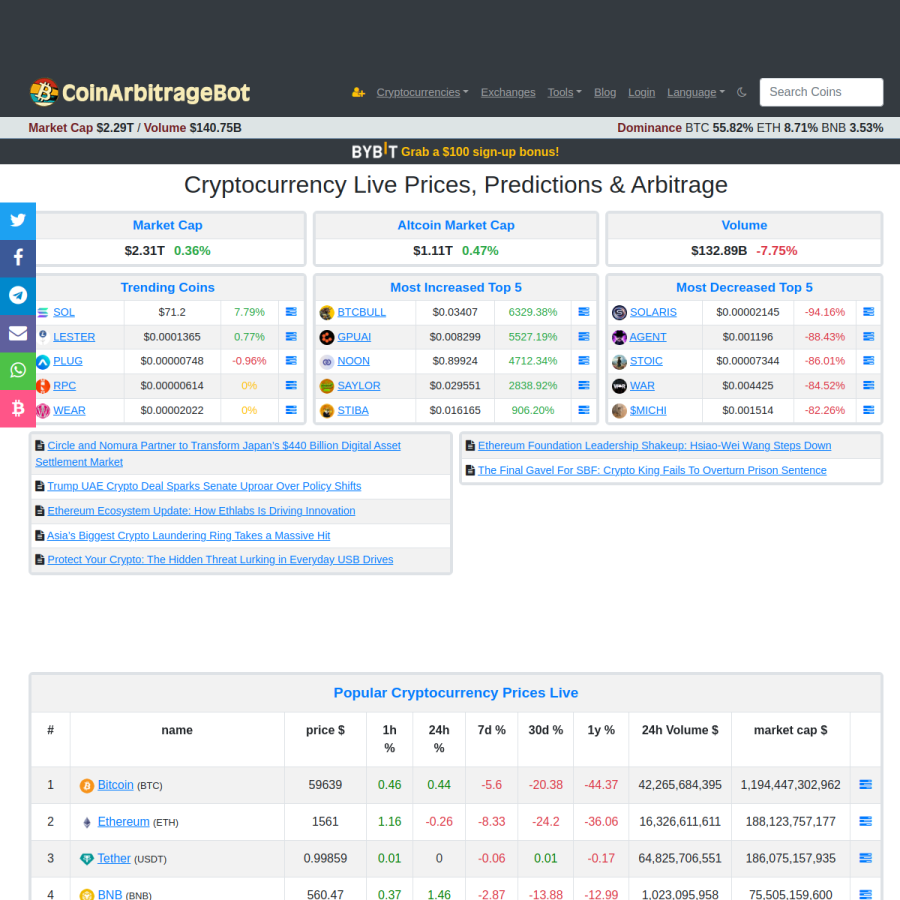Open the WAR coin link

click(x=642, y=386)
